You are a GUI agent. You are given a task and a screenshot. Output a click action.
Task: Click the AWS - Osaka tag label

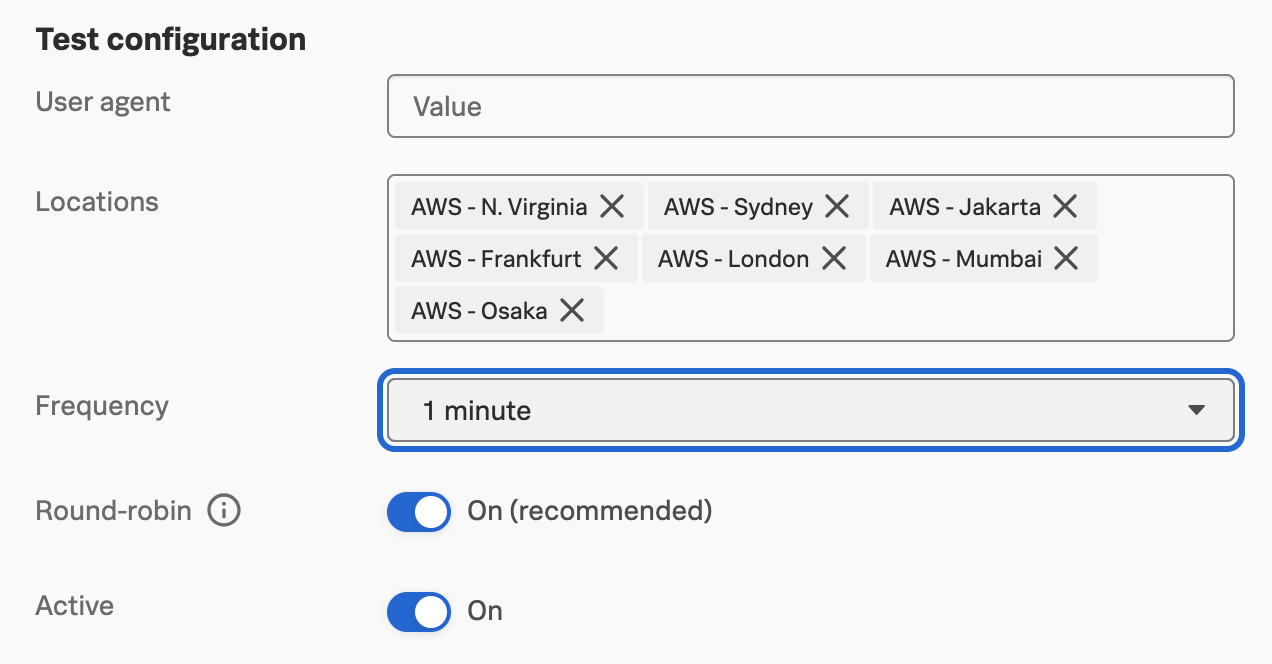(x=479, y=311)
